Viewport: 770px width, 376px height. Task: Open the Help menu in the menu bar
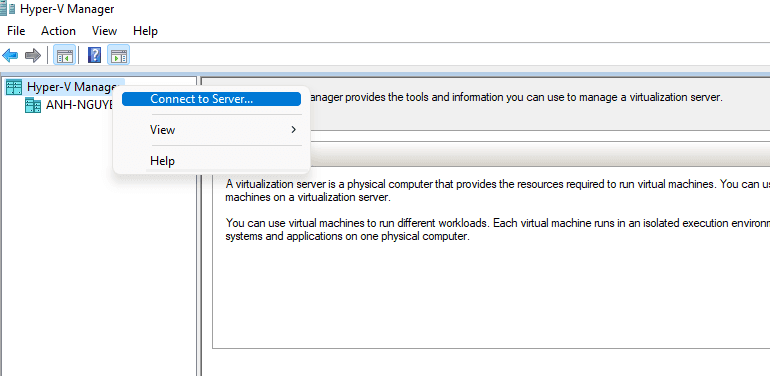(145, 31)
